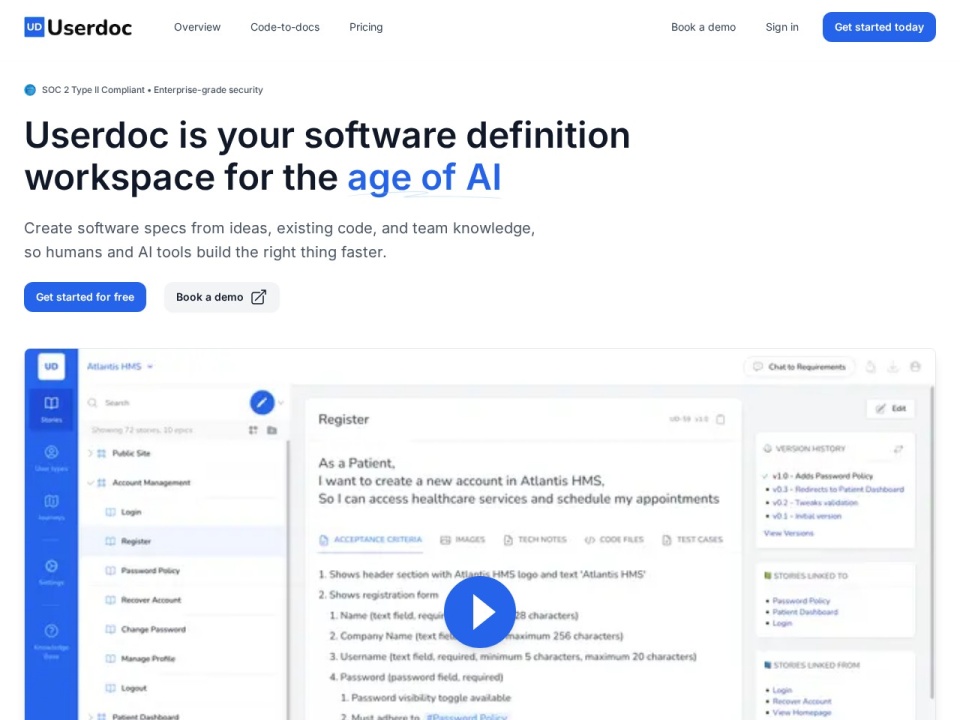The height and width of the screenshot is (720, 960).
Task: Click Book a demo in the header
Action: [703, 27]
